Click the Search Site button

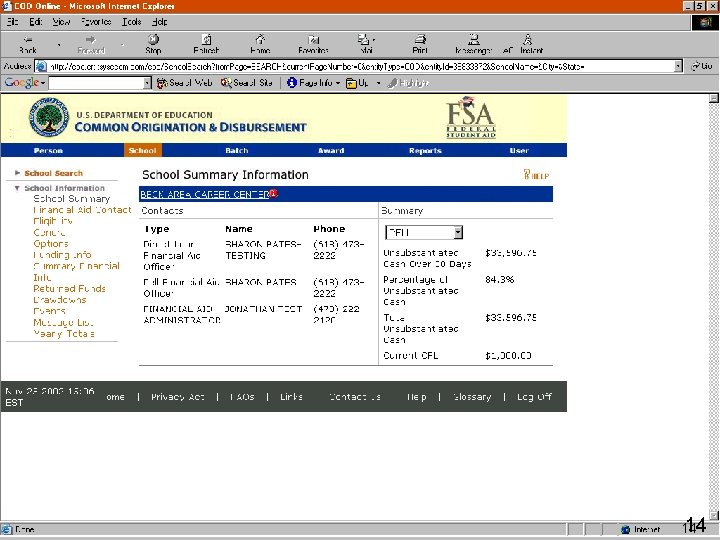click(247, 83)
